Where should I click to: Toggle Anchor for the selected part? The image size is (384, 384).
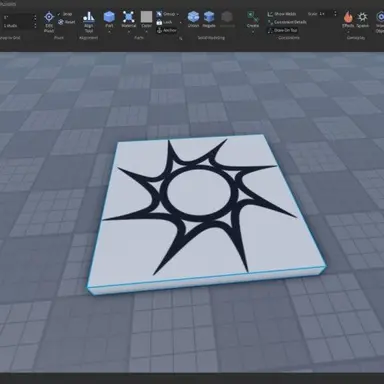[x=166, y=30]
